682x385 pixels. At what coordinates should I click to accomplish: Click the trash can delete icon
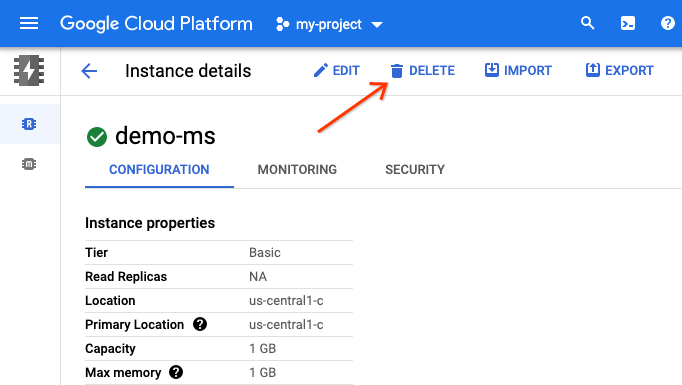point(397,70)
